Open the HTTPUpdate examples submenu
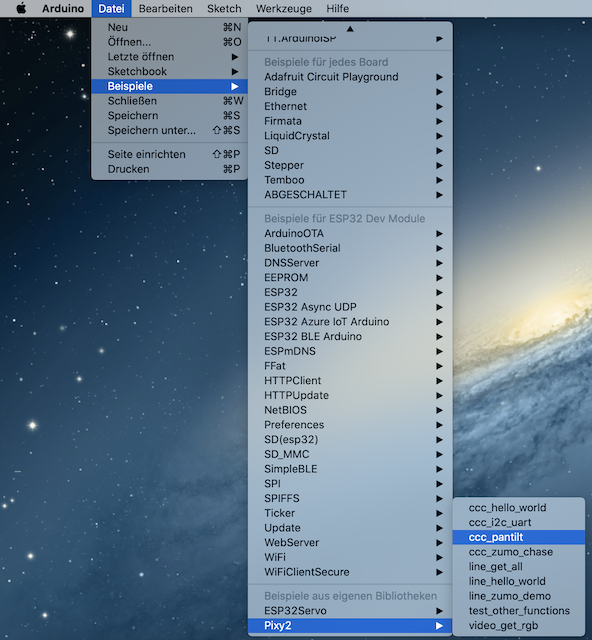Screen dimensions: 592x640 pyautogui.click(x=350, y=395)
